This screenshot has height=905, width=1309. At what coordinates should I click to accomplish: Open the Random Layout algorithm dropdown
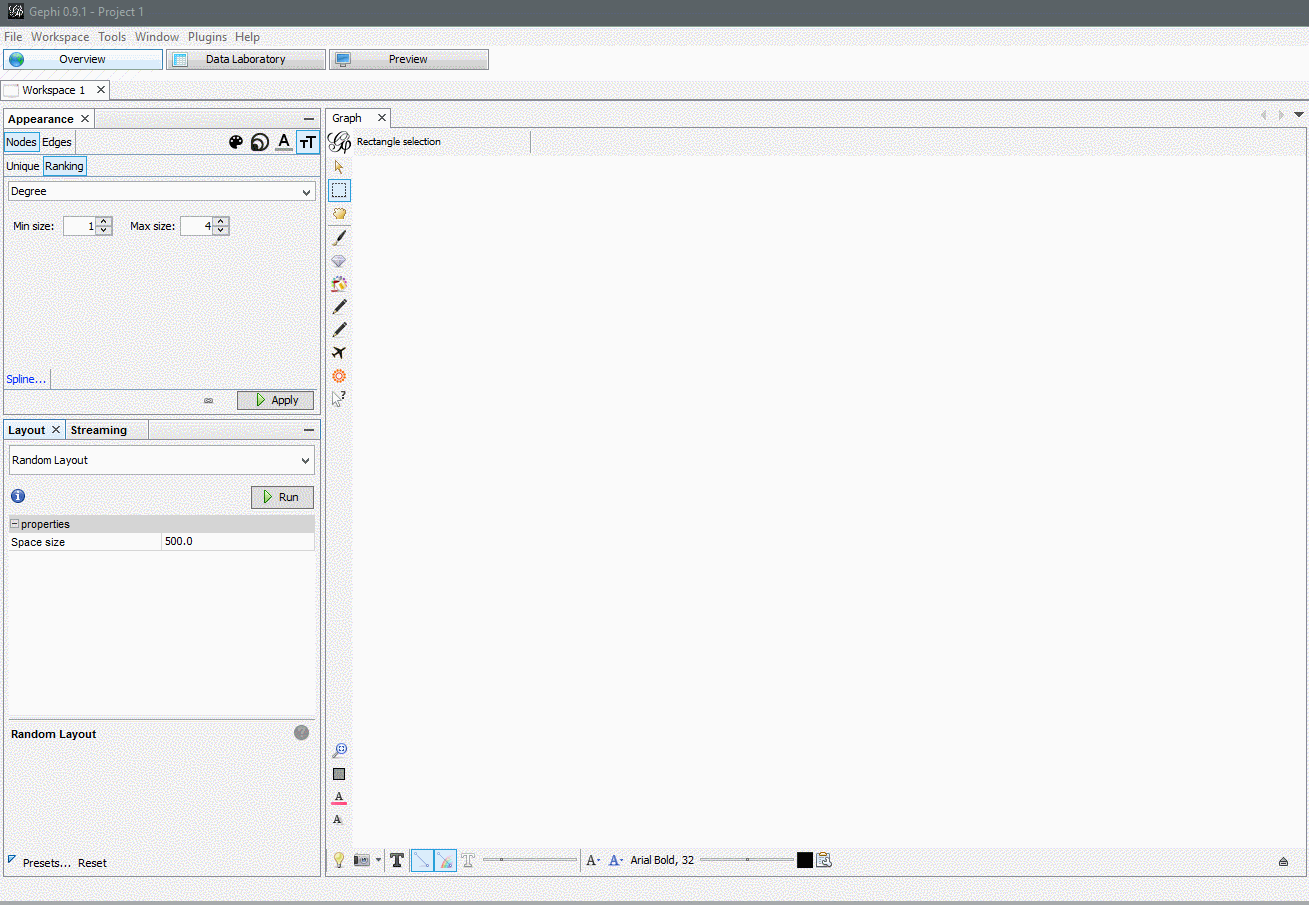[162, 460]
